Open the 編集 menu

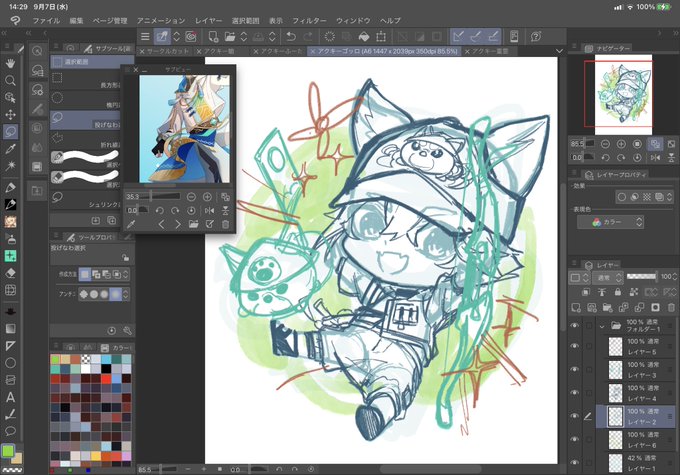pos(76,20)
